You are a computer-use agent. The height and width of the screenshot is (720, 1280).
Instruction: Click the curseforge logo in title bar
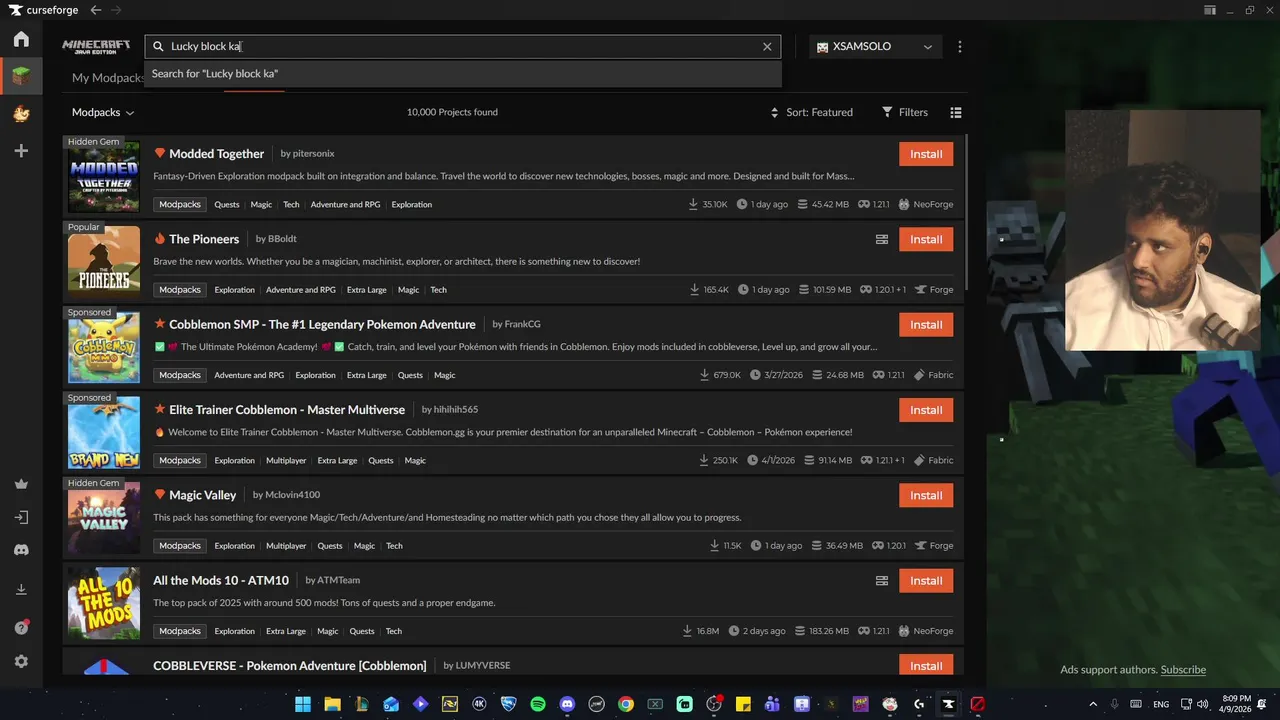click(x=43, y=10)
